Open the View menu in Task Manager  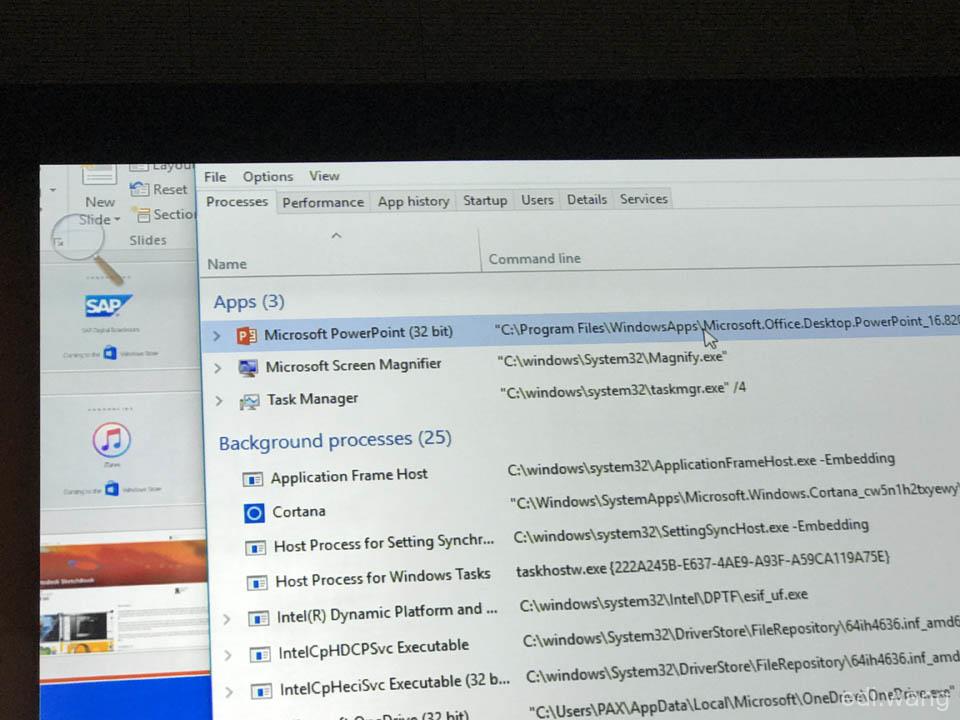[324, 176]
